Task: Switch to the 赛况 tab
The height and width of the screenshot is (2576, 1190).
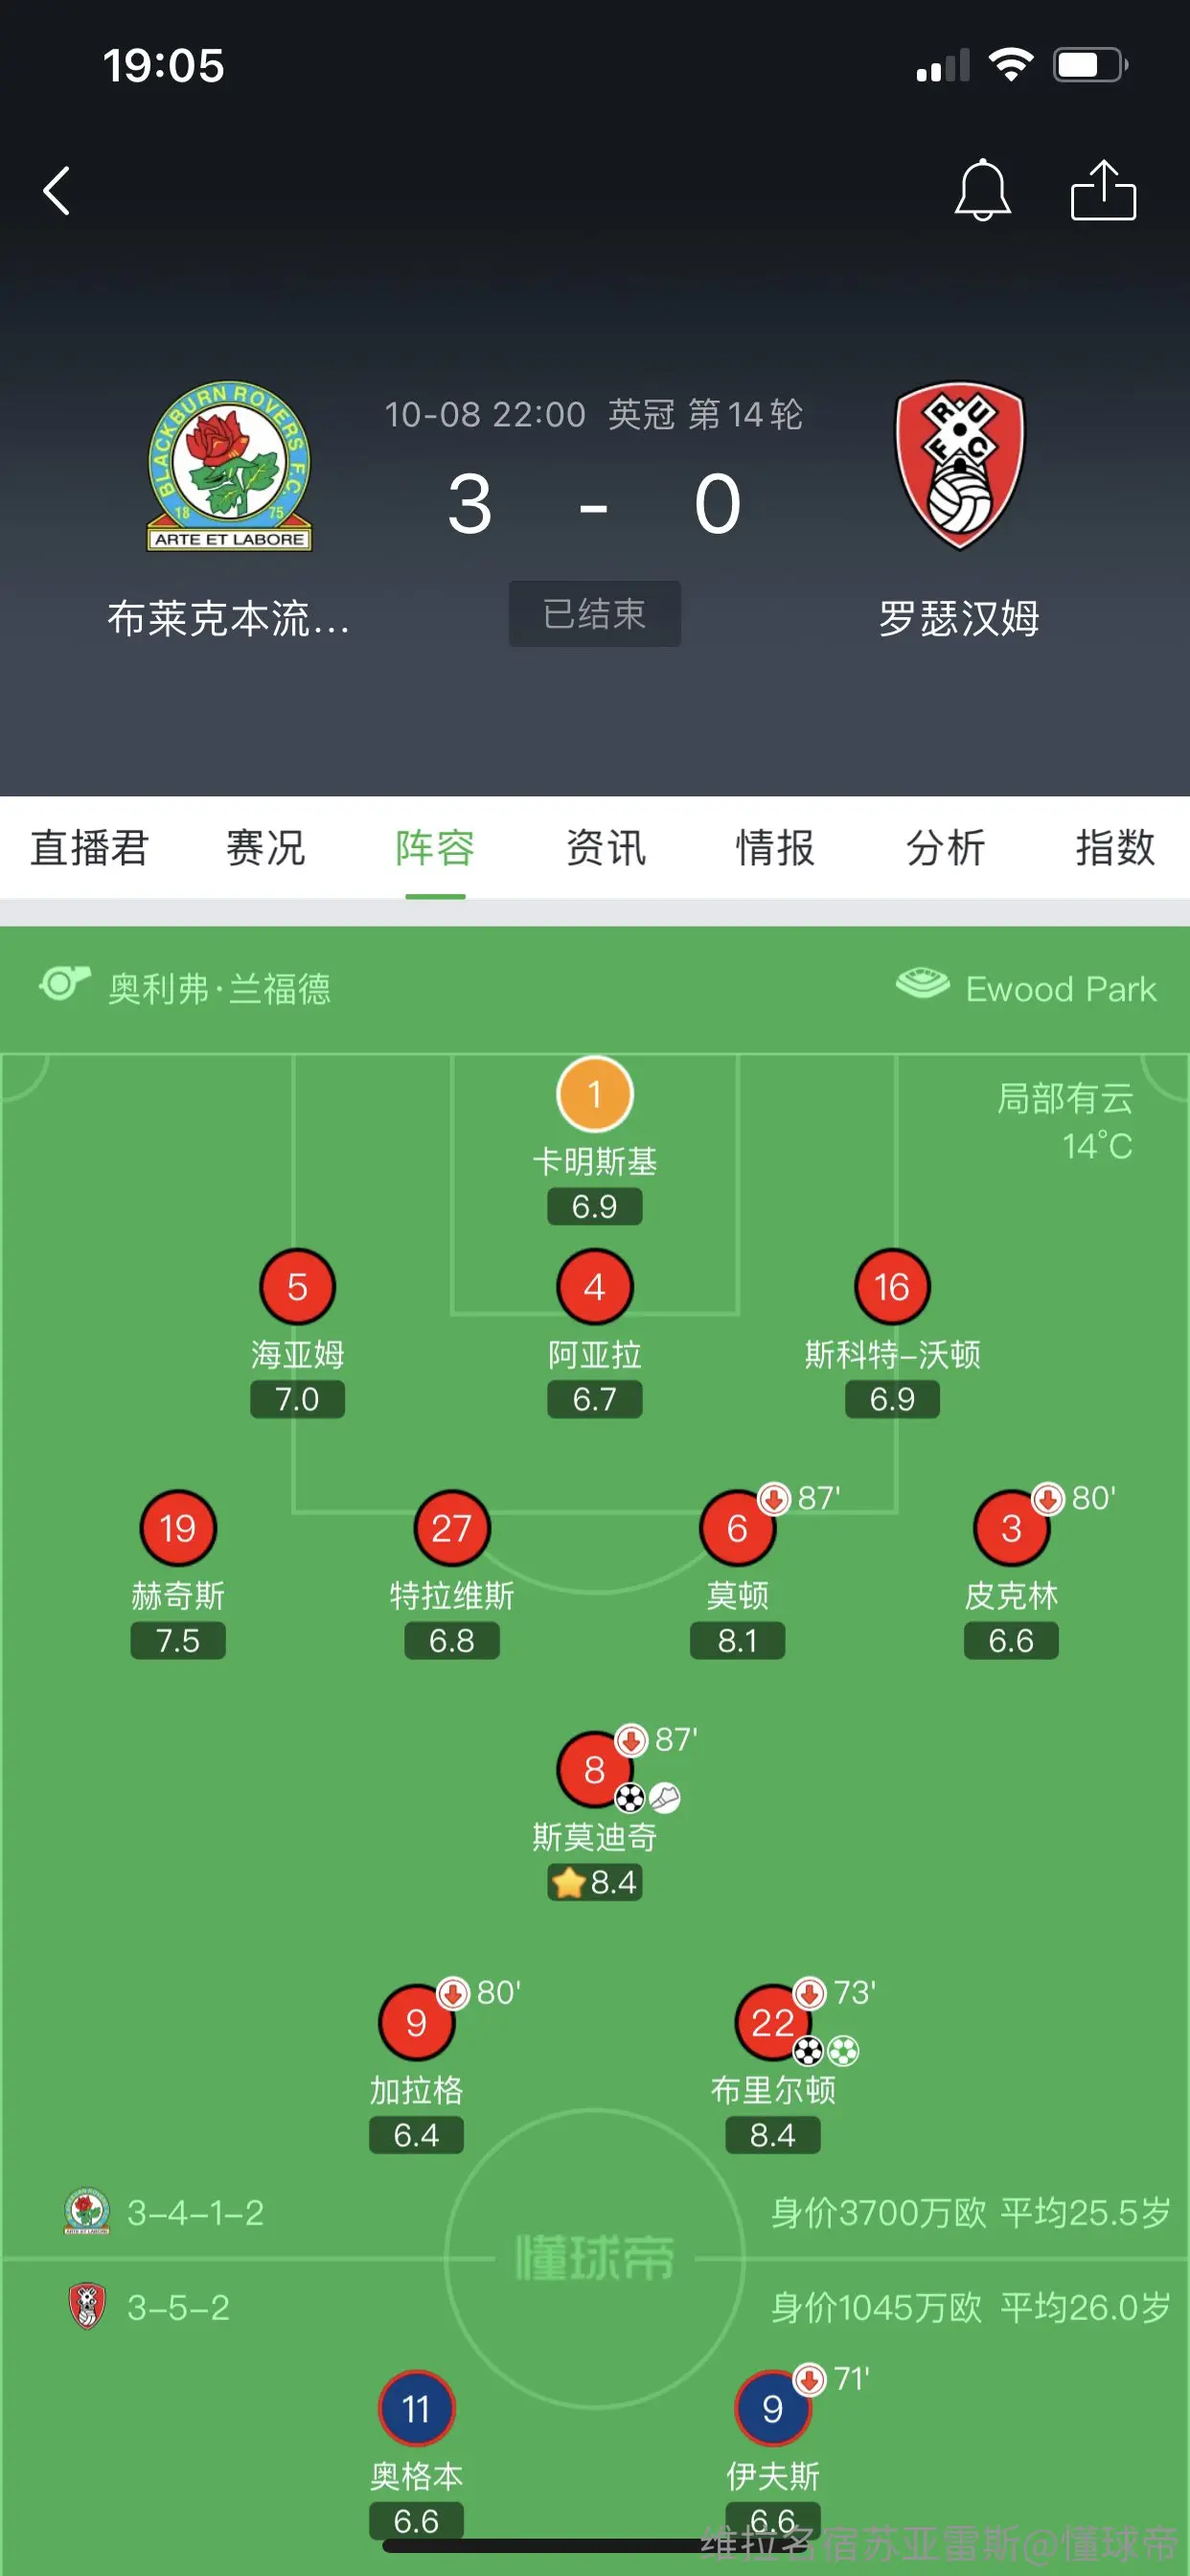Action: [x=265, y=848]
